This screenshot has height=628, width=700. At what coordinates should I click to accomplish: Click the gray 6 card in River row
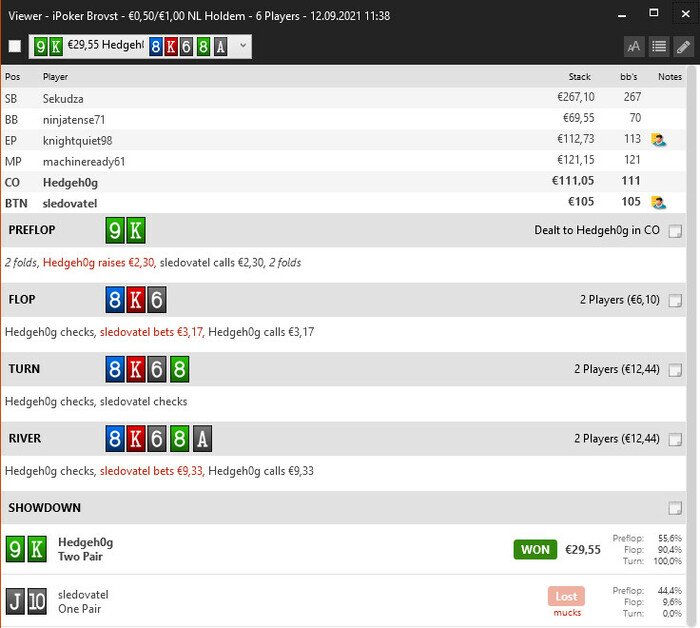157,439
